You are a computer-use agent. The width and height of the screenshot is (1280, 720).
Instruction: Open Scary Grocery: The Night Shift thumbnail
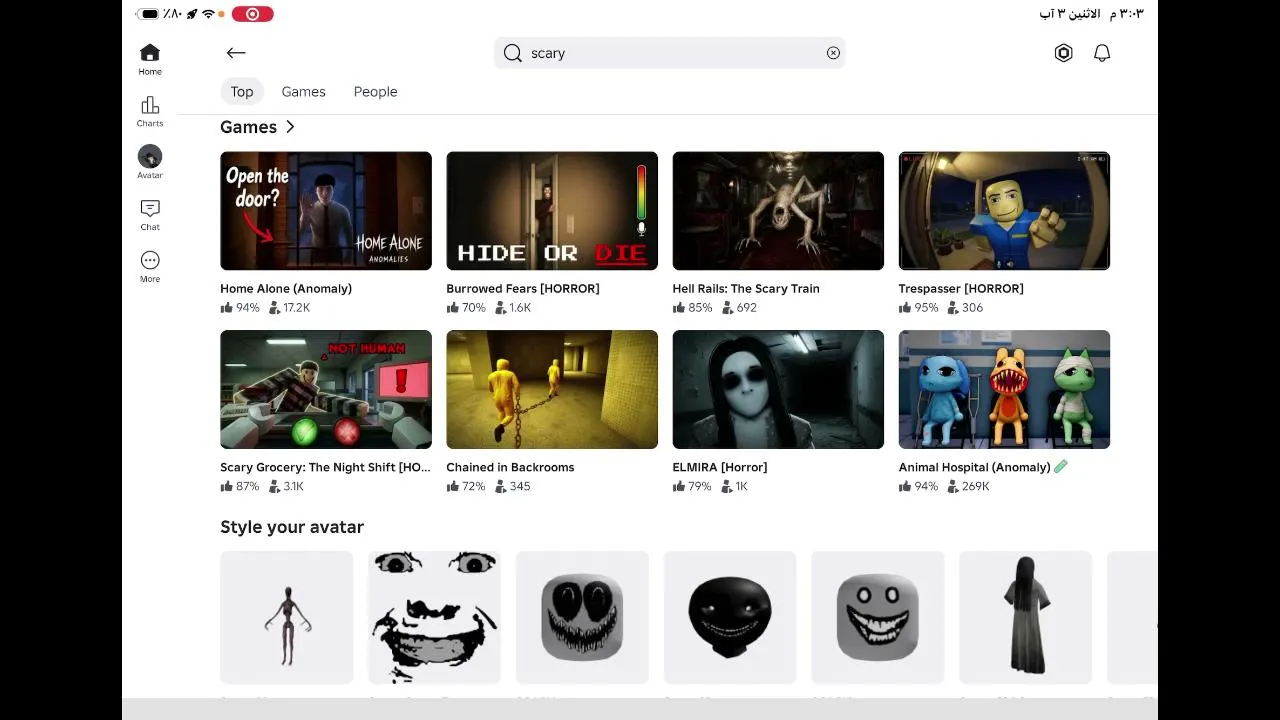(326, 390)
